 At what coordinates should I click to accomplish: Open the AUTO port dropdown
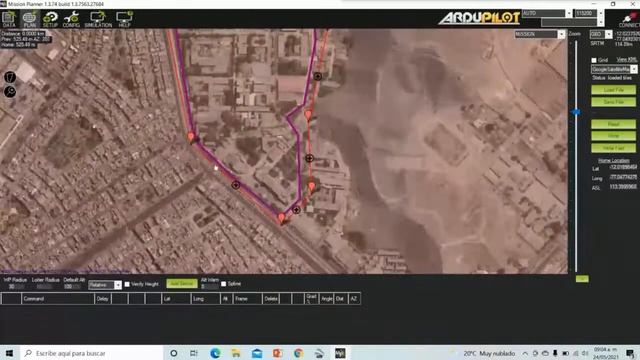coord(569,13)
